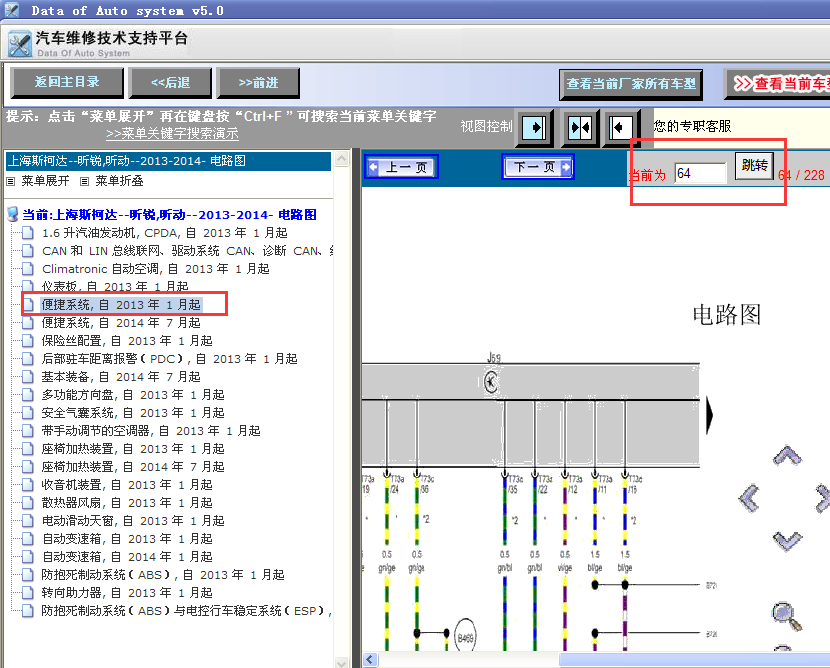Screen dimensions: 830x668
Task: Open Climatronic 自动空调 tree item
Action: point(156,269)
